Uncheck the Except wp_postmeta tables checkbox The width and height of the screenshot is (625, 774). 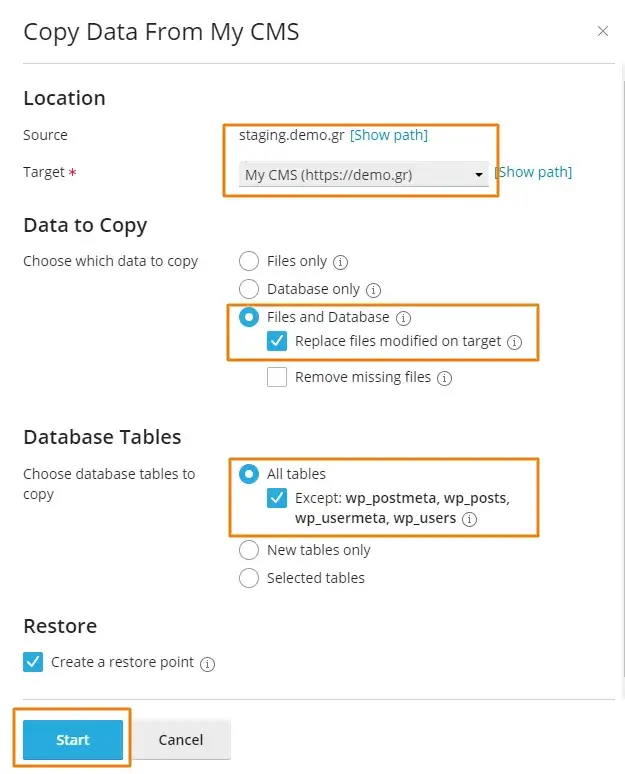[x=277, y=498]
